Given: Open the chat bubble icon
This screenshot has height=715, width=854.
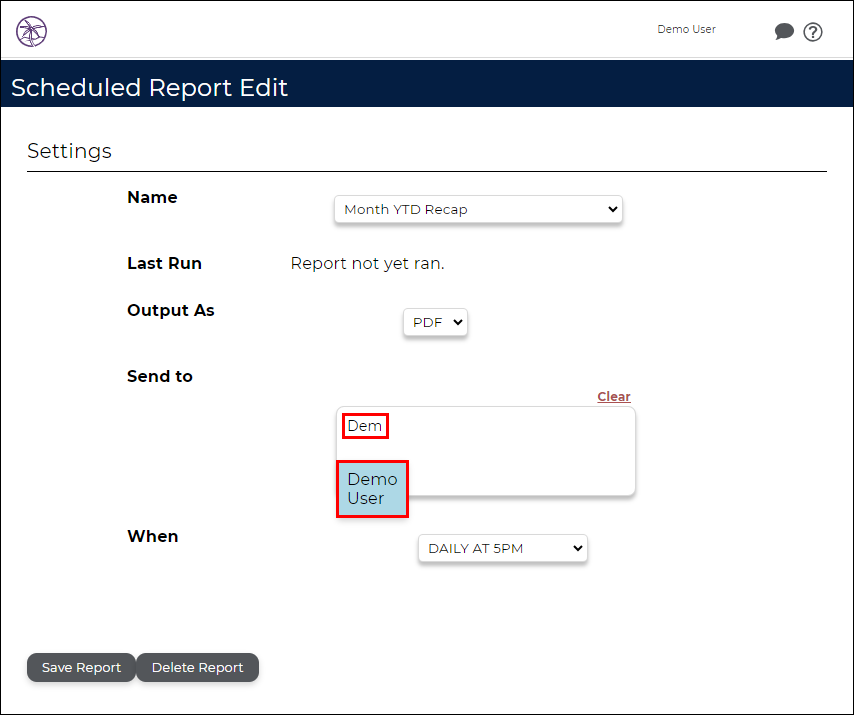Looking at the screenshot, I should pos(784,32).
